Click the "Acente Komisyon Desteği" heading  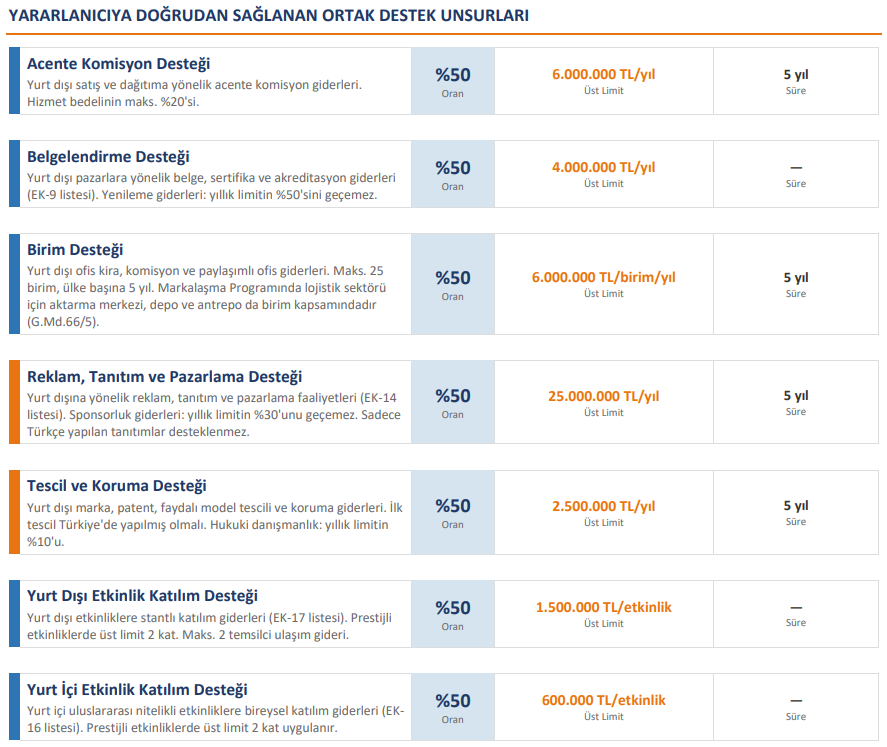tap(118, 64)
